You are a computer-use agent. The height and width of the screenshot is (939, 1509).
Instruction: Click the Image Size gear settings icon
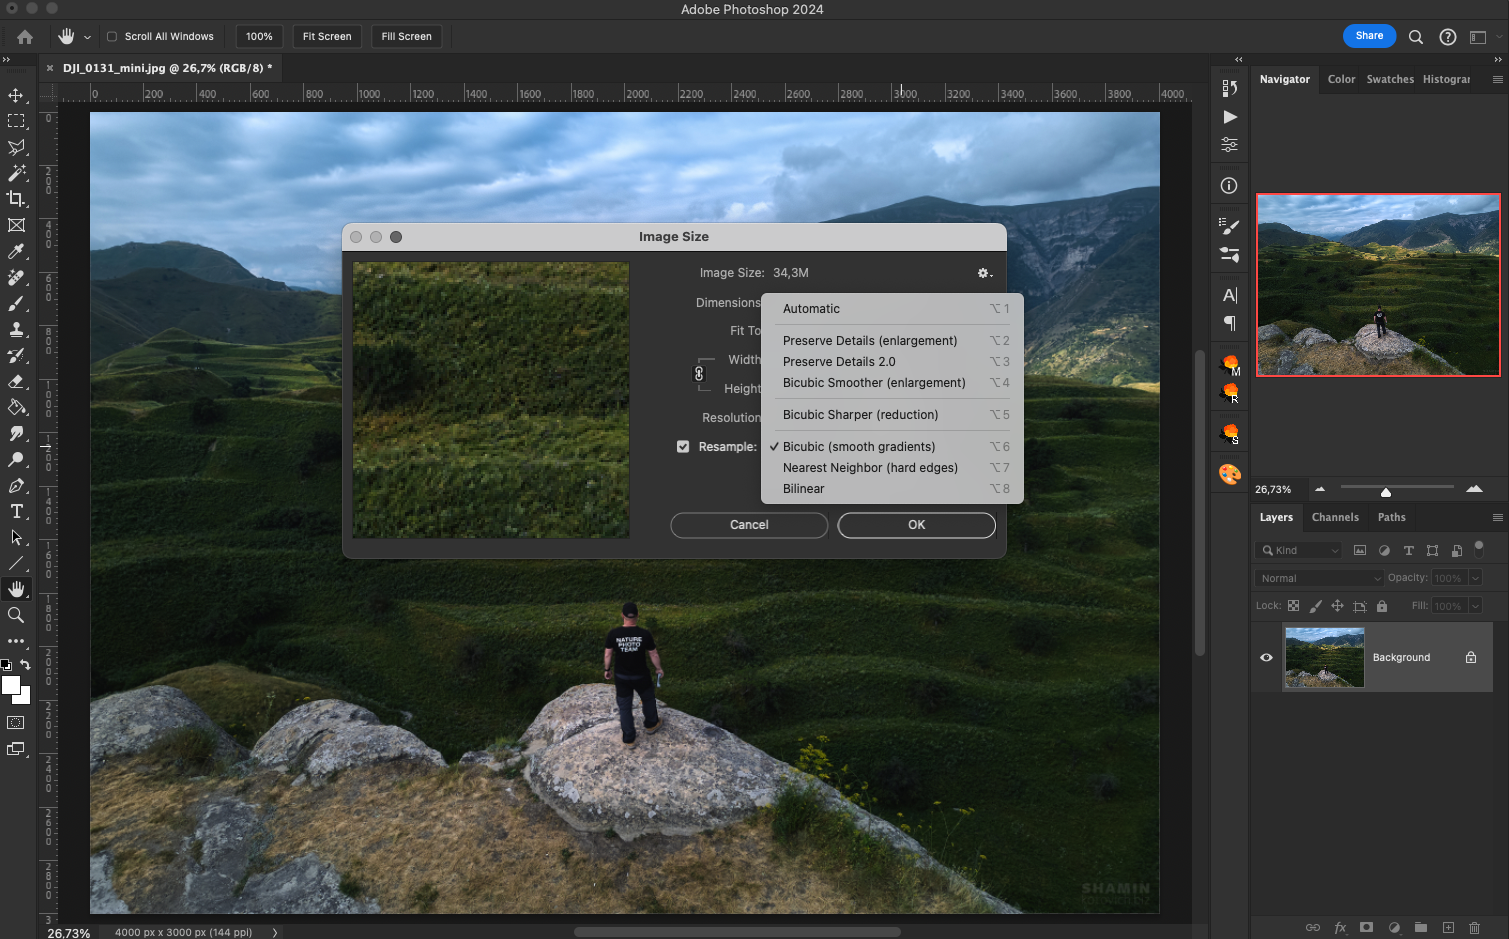point(984,273)
